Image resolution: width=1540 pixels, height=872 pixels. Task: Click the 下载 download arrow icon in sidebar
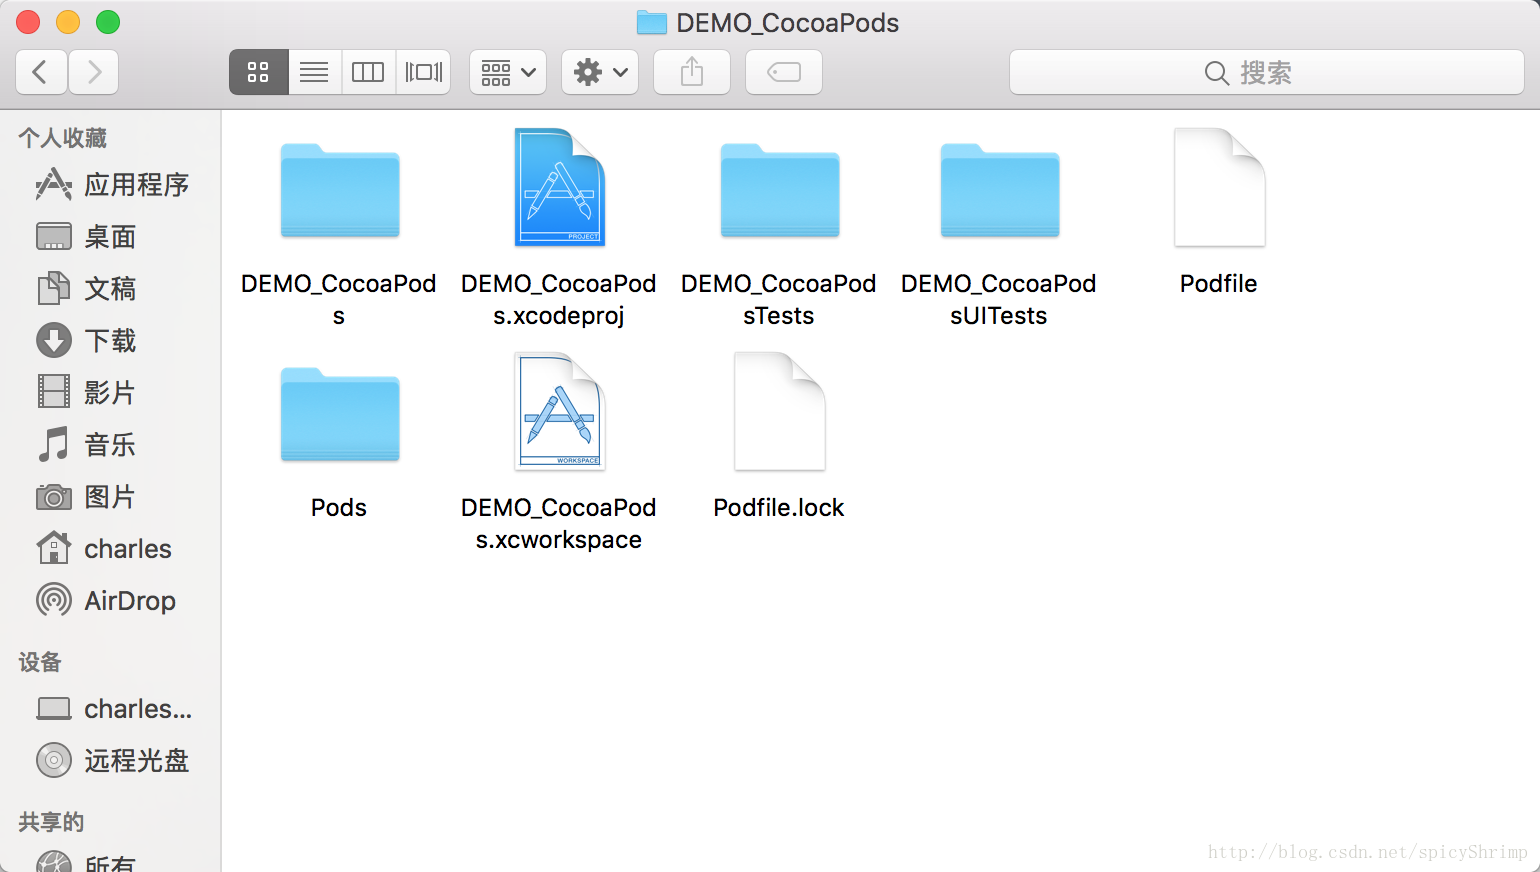(54, 341)
